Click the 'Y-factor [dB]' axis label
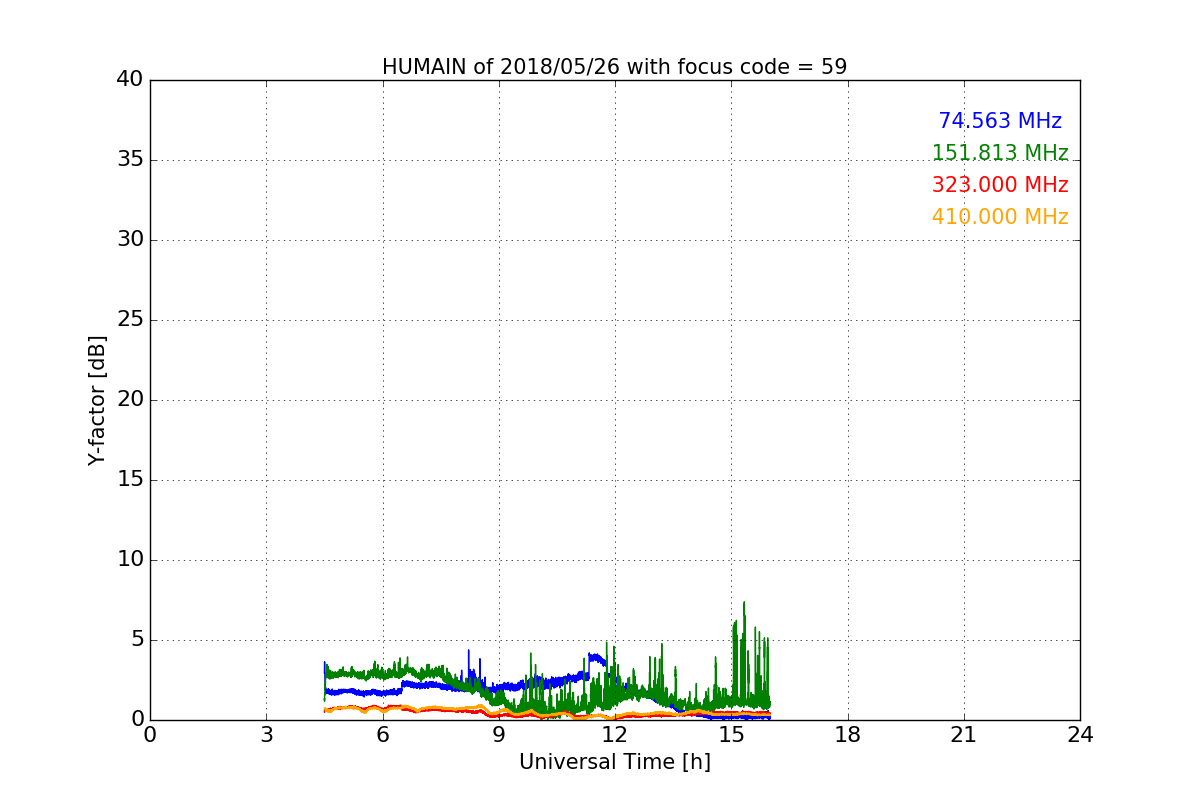 click(x=97, y=400)
